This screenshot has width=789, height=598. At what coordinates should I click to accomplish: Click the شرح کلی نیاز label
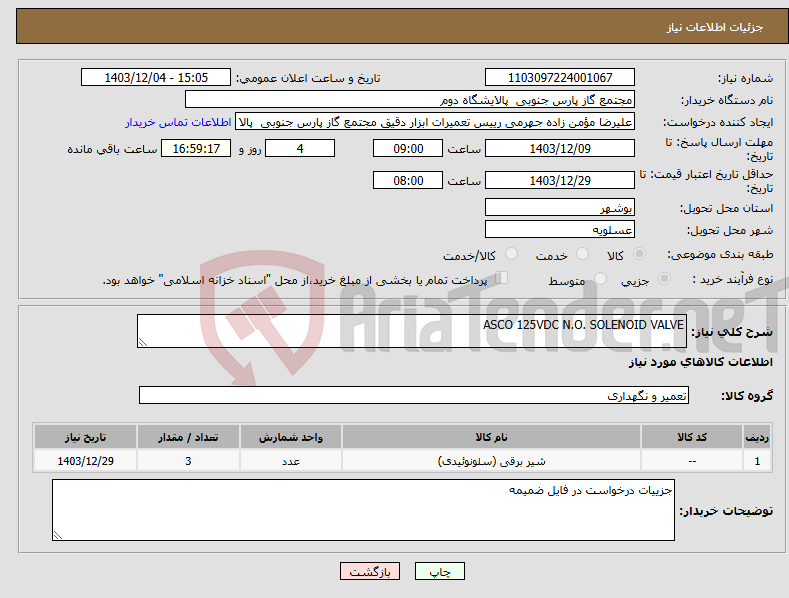click(732, 332)
